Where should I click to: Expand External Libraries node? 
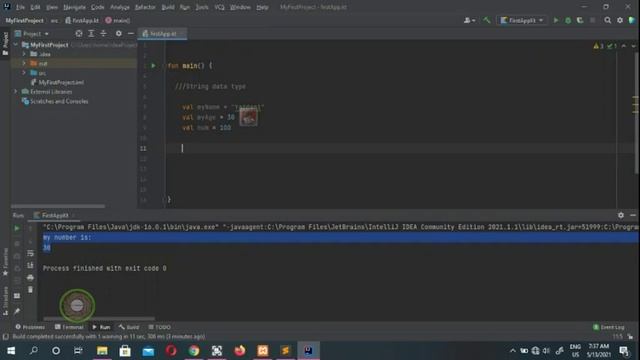pos(16,91)
